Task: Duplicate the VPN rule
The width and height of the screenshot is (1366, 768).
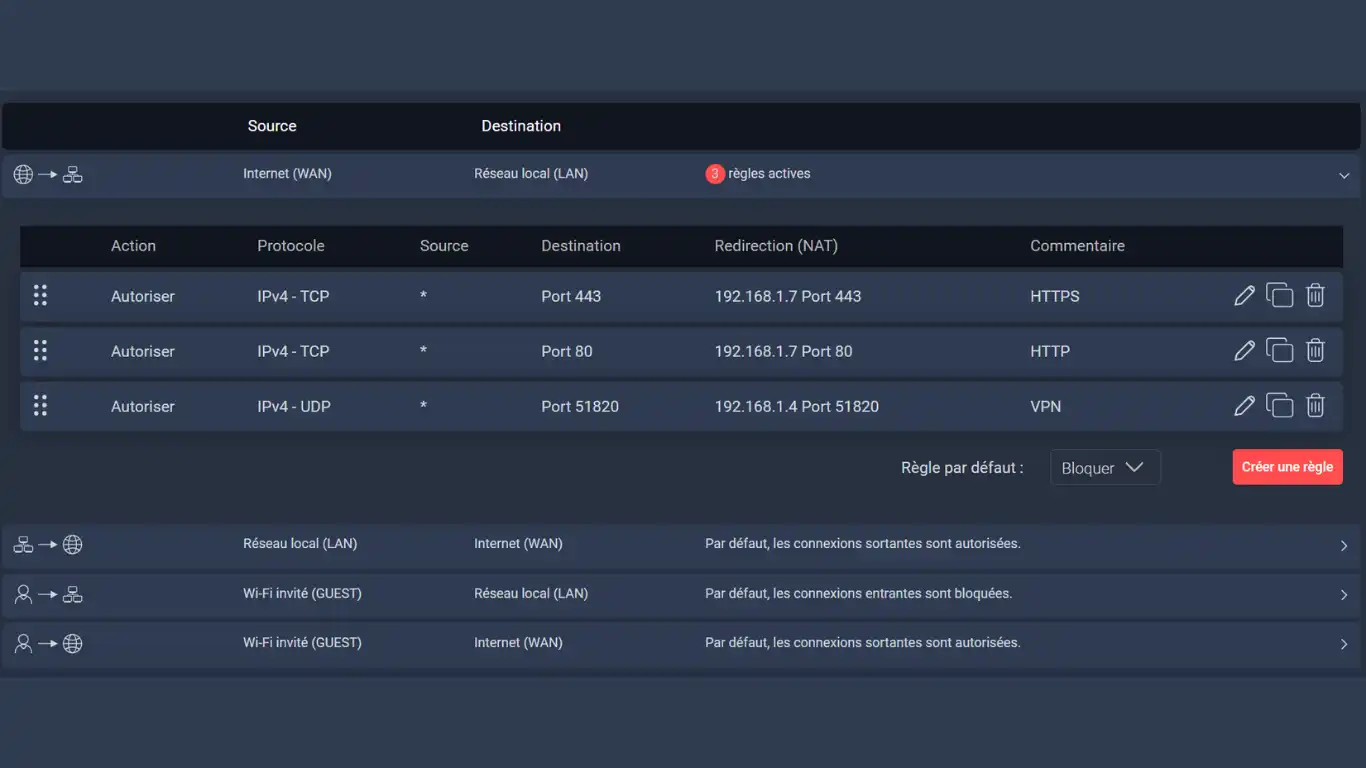Action: click(1279, 406)
